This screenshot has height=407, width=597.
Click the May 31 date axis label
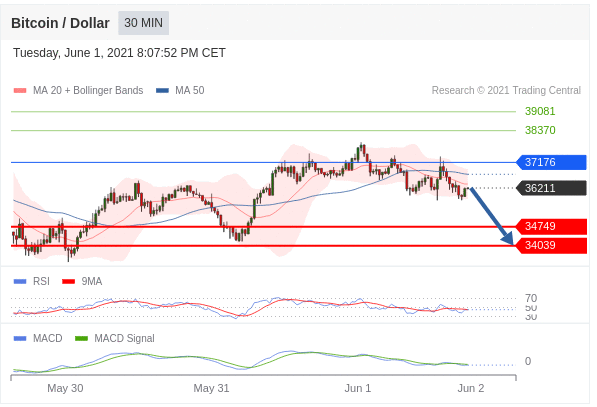pos(211,388)
